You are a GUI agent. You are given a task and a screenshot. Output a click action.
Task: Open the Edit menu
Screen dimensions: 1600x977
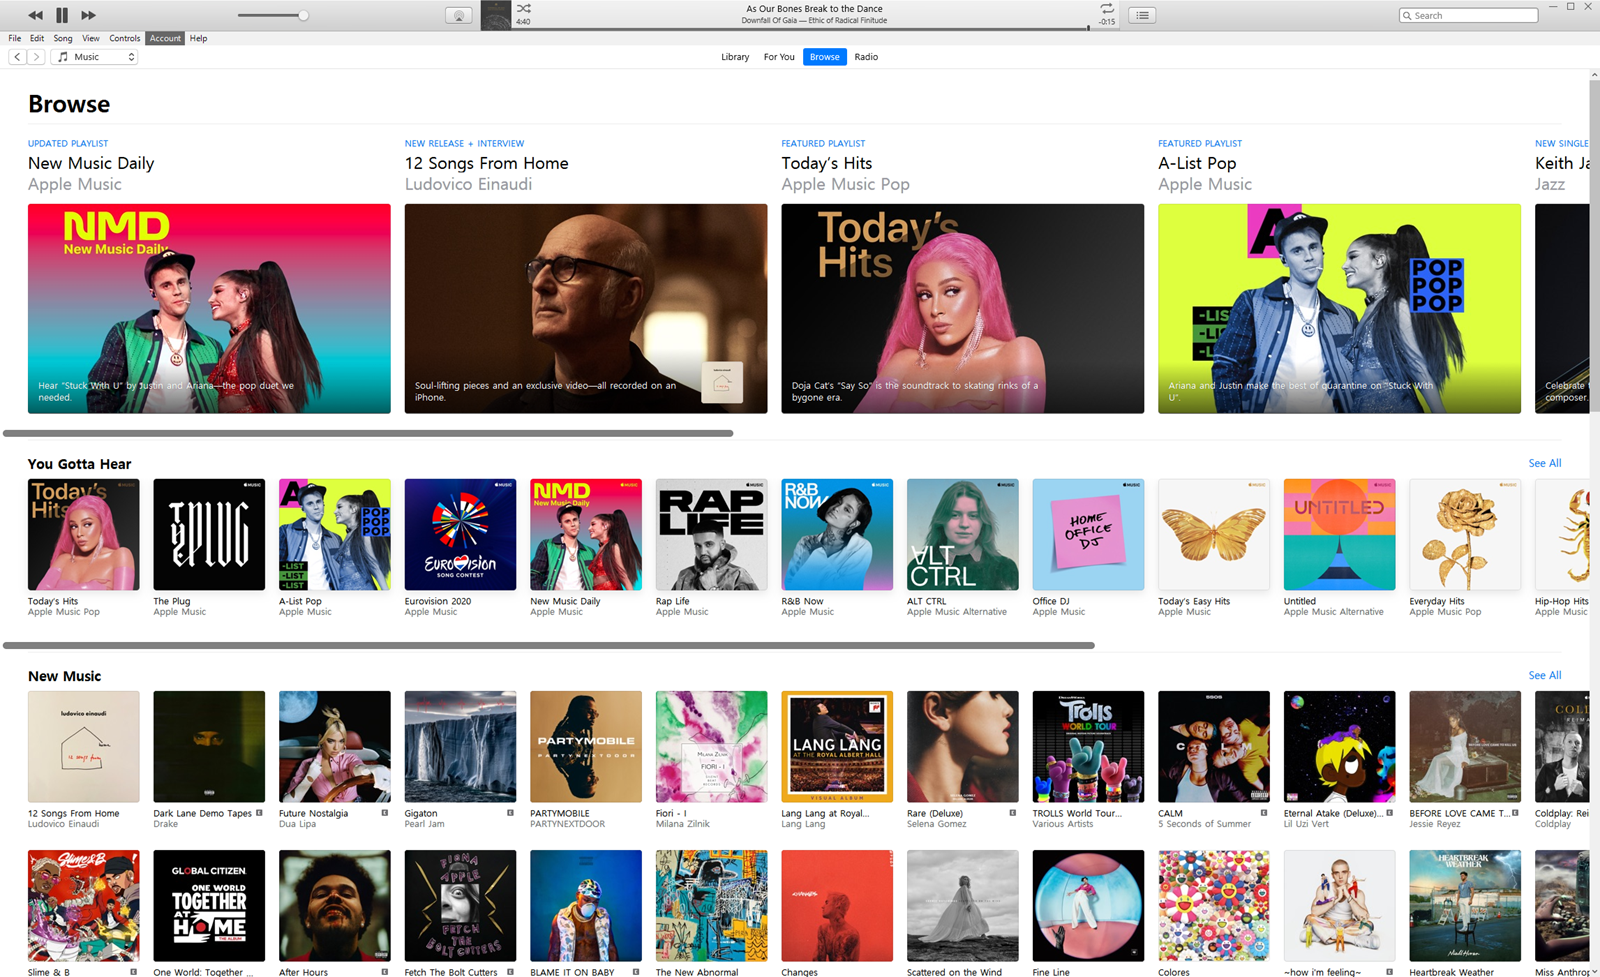click(x=37, y=38)
